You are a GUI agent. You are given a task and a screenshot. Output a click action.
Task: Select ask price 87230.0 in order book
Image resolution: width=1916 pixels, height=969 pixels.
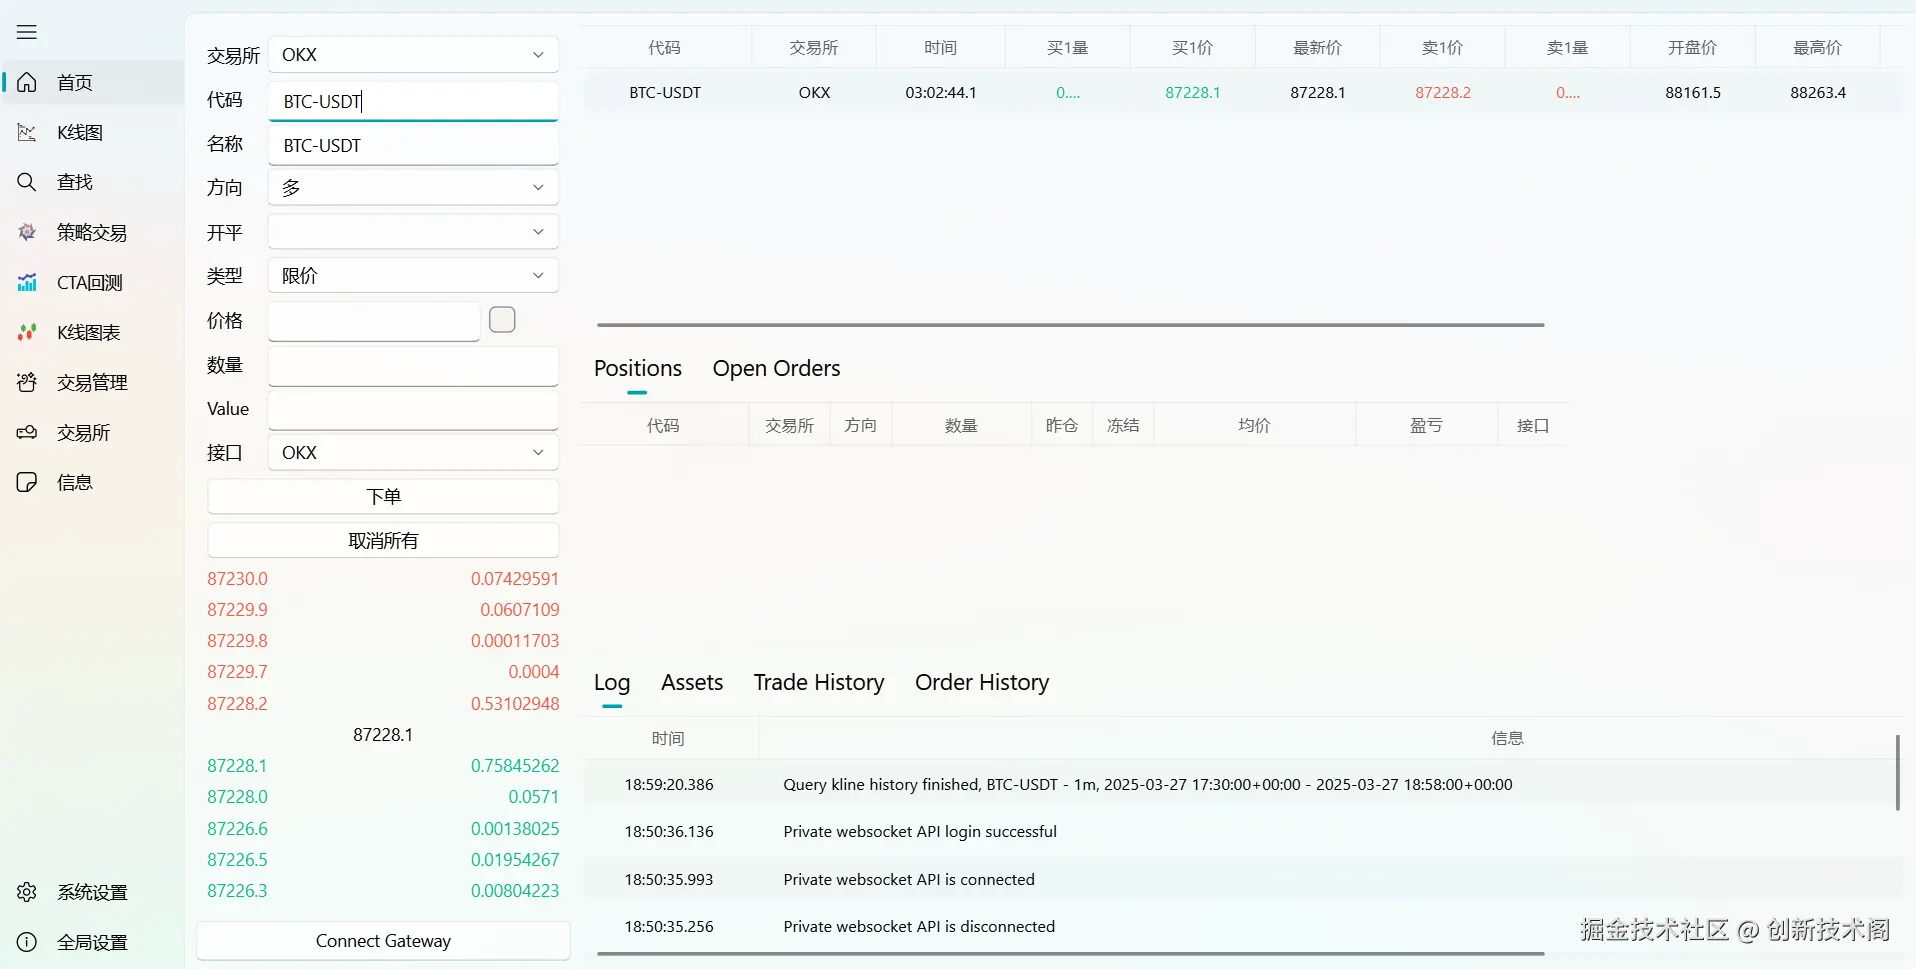point(238,579)
